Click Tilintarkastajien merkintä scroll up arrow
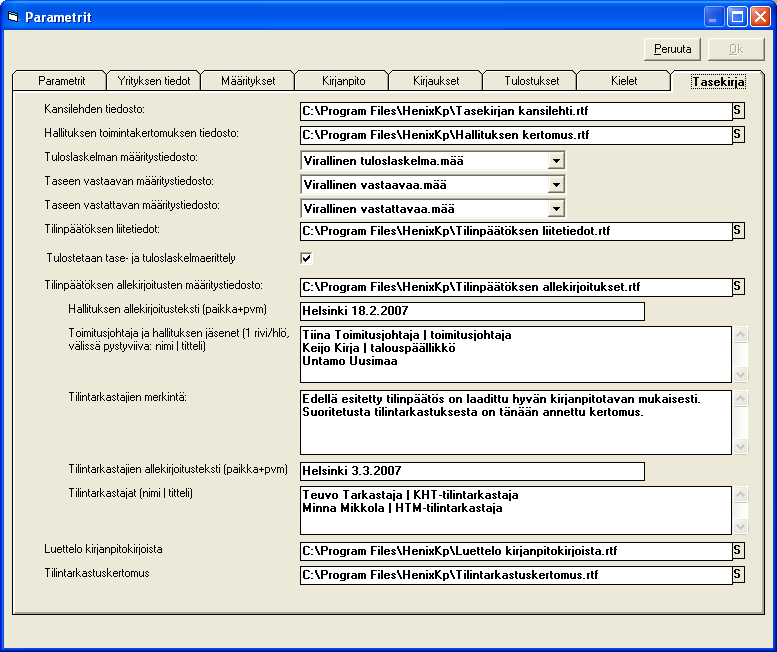The height and width of the screenshot is (652, 777). 740,398
